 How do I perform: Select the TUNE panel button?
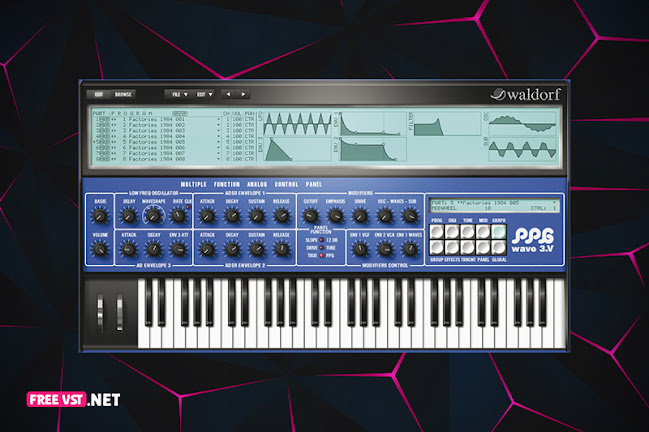468,232
